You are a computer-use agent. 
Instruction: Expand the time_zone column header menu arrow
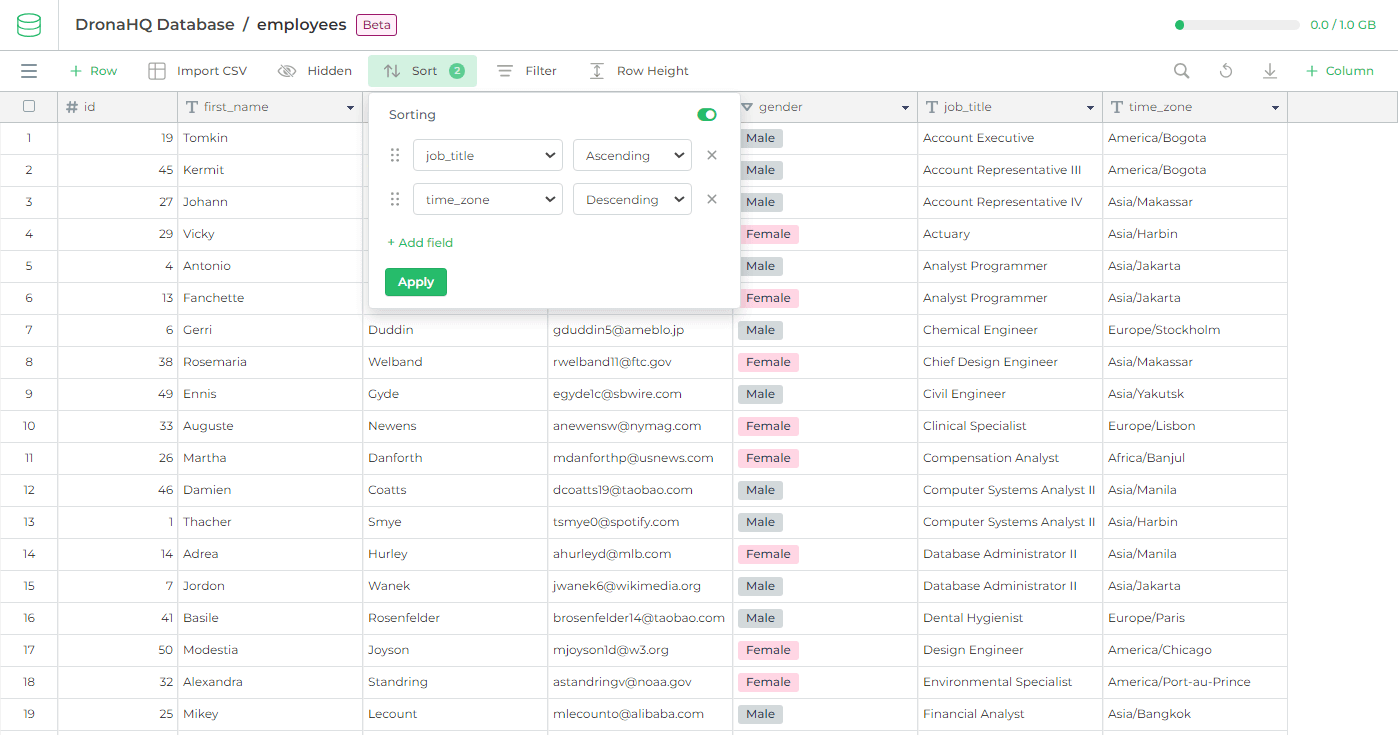pos(1275,108)
